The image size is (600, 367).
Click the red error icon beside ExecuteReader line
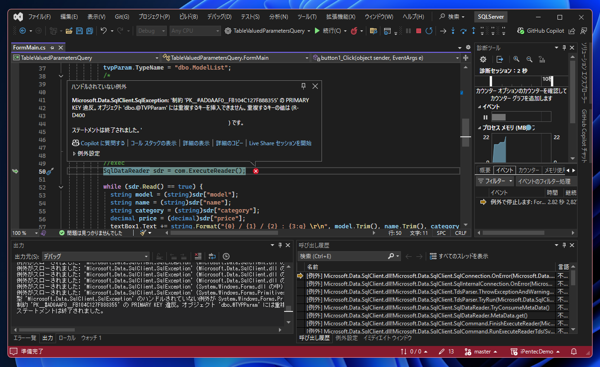256,171
